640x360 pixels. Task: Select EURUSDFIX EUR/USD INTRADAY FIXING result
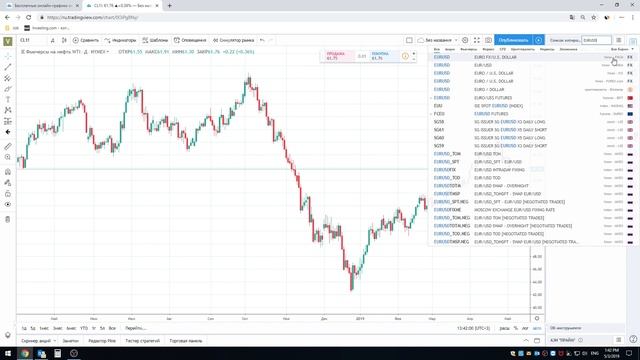(x=533, y=170)
